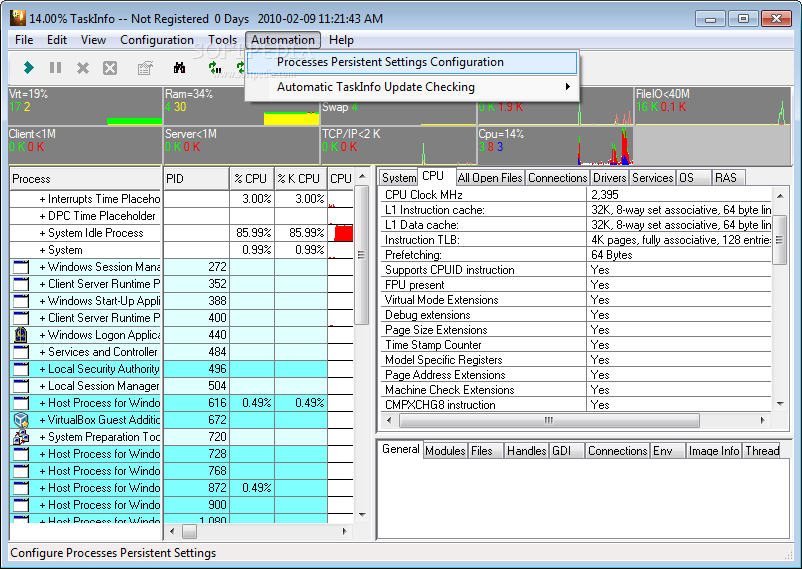This screenshot has width=802, height=569.
Task: Open the Configuration menu
Action: point(157,40)
